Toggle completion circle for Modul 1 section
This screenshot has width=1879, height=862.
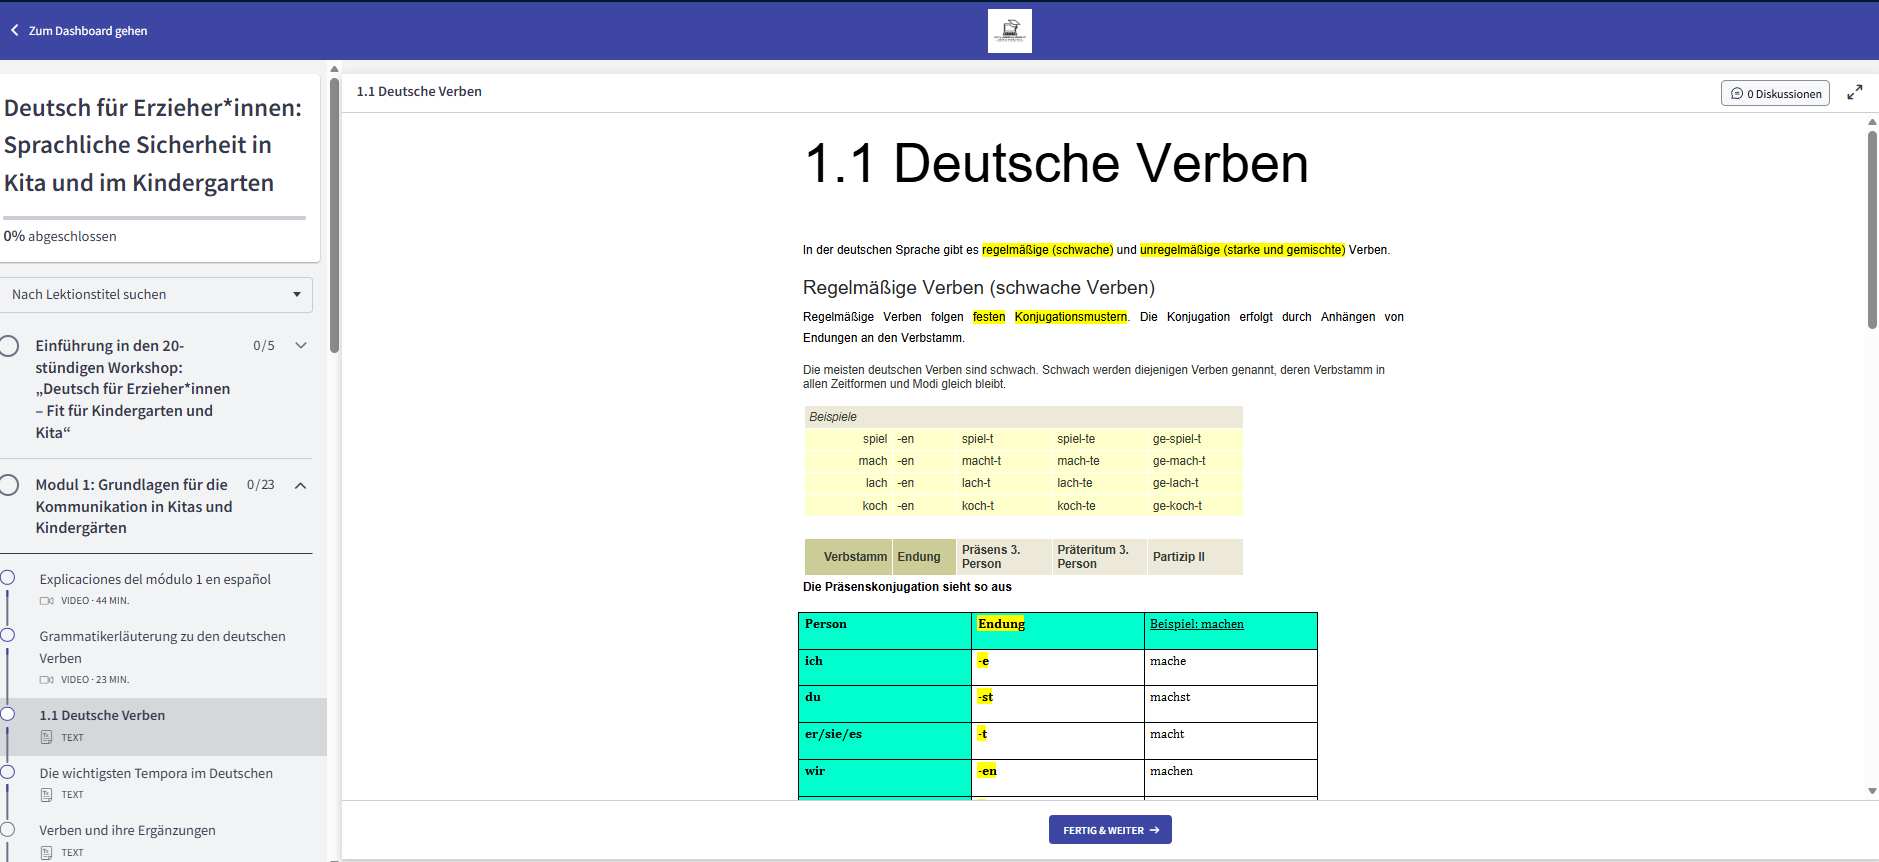coord(9,485)
